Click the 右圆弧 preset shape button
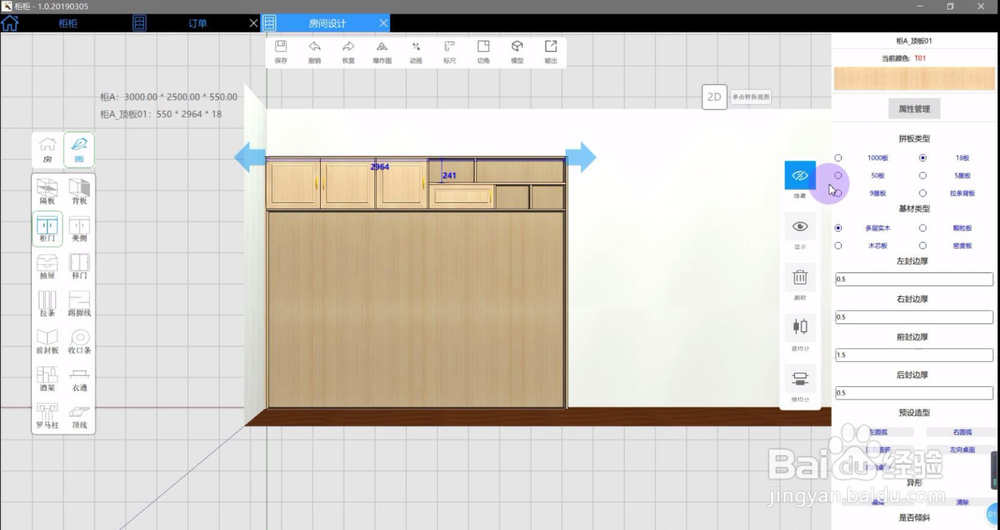1000x530 pixels. coord(961,432)
